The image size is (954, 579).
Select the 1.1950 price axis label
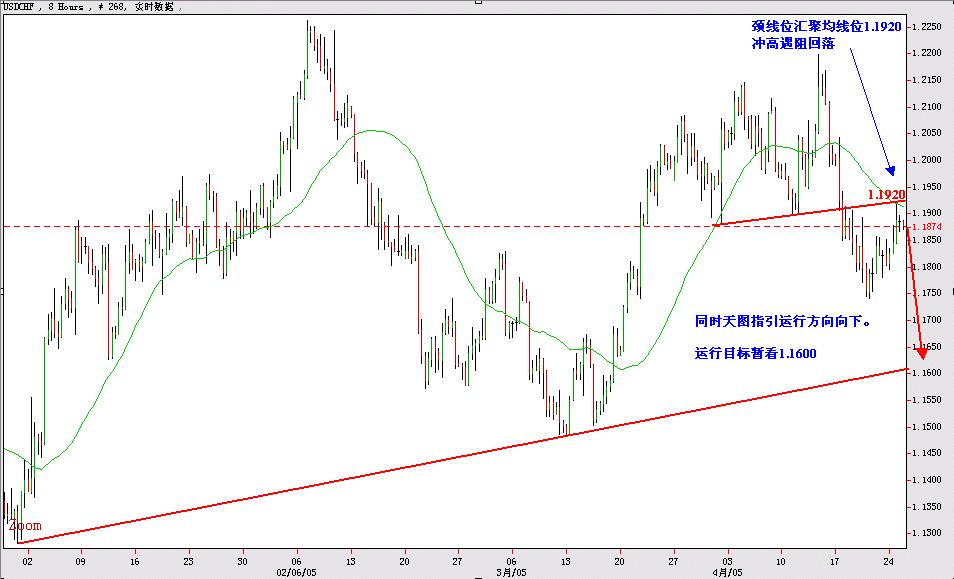pos(925,187)
